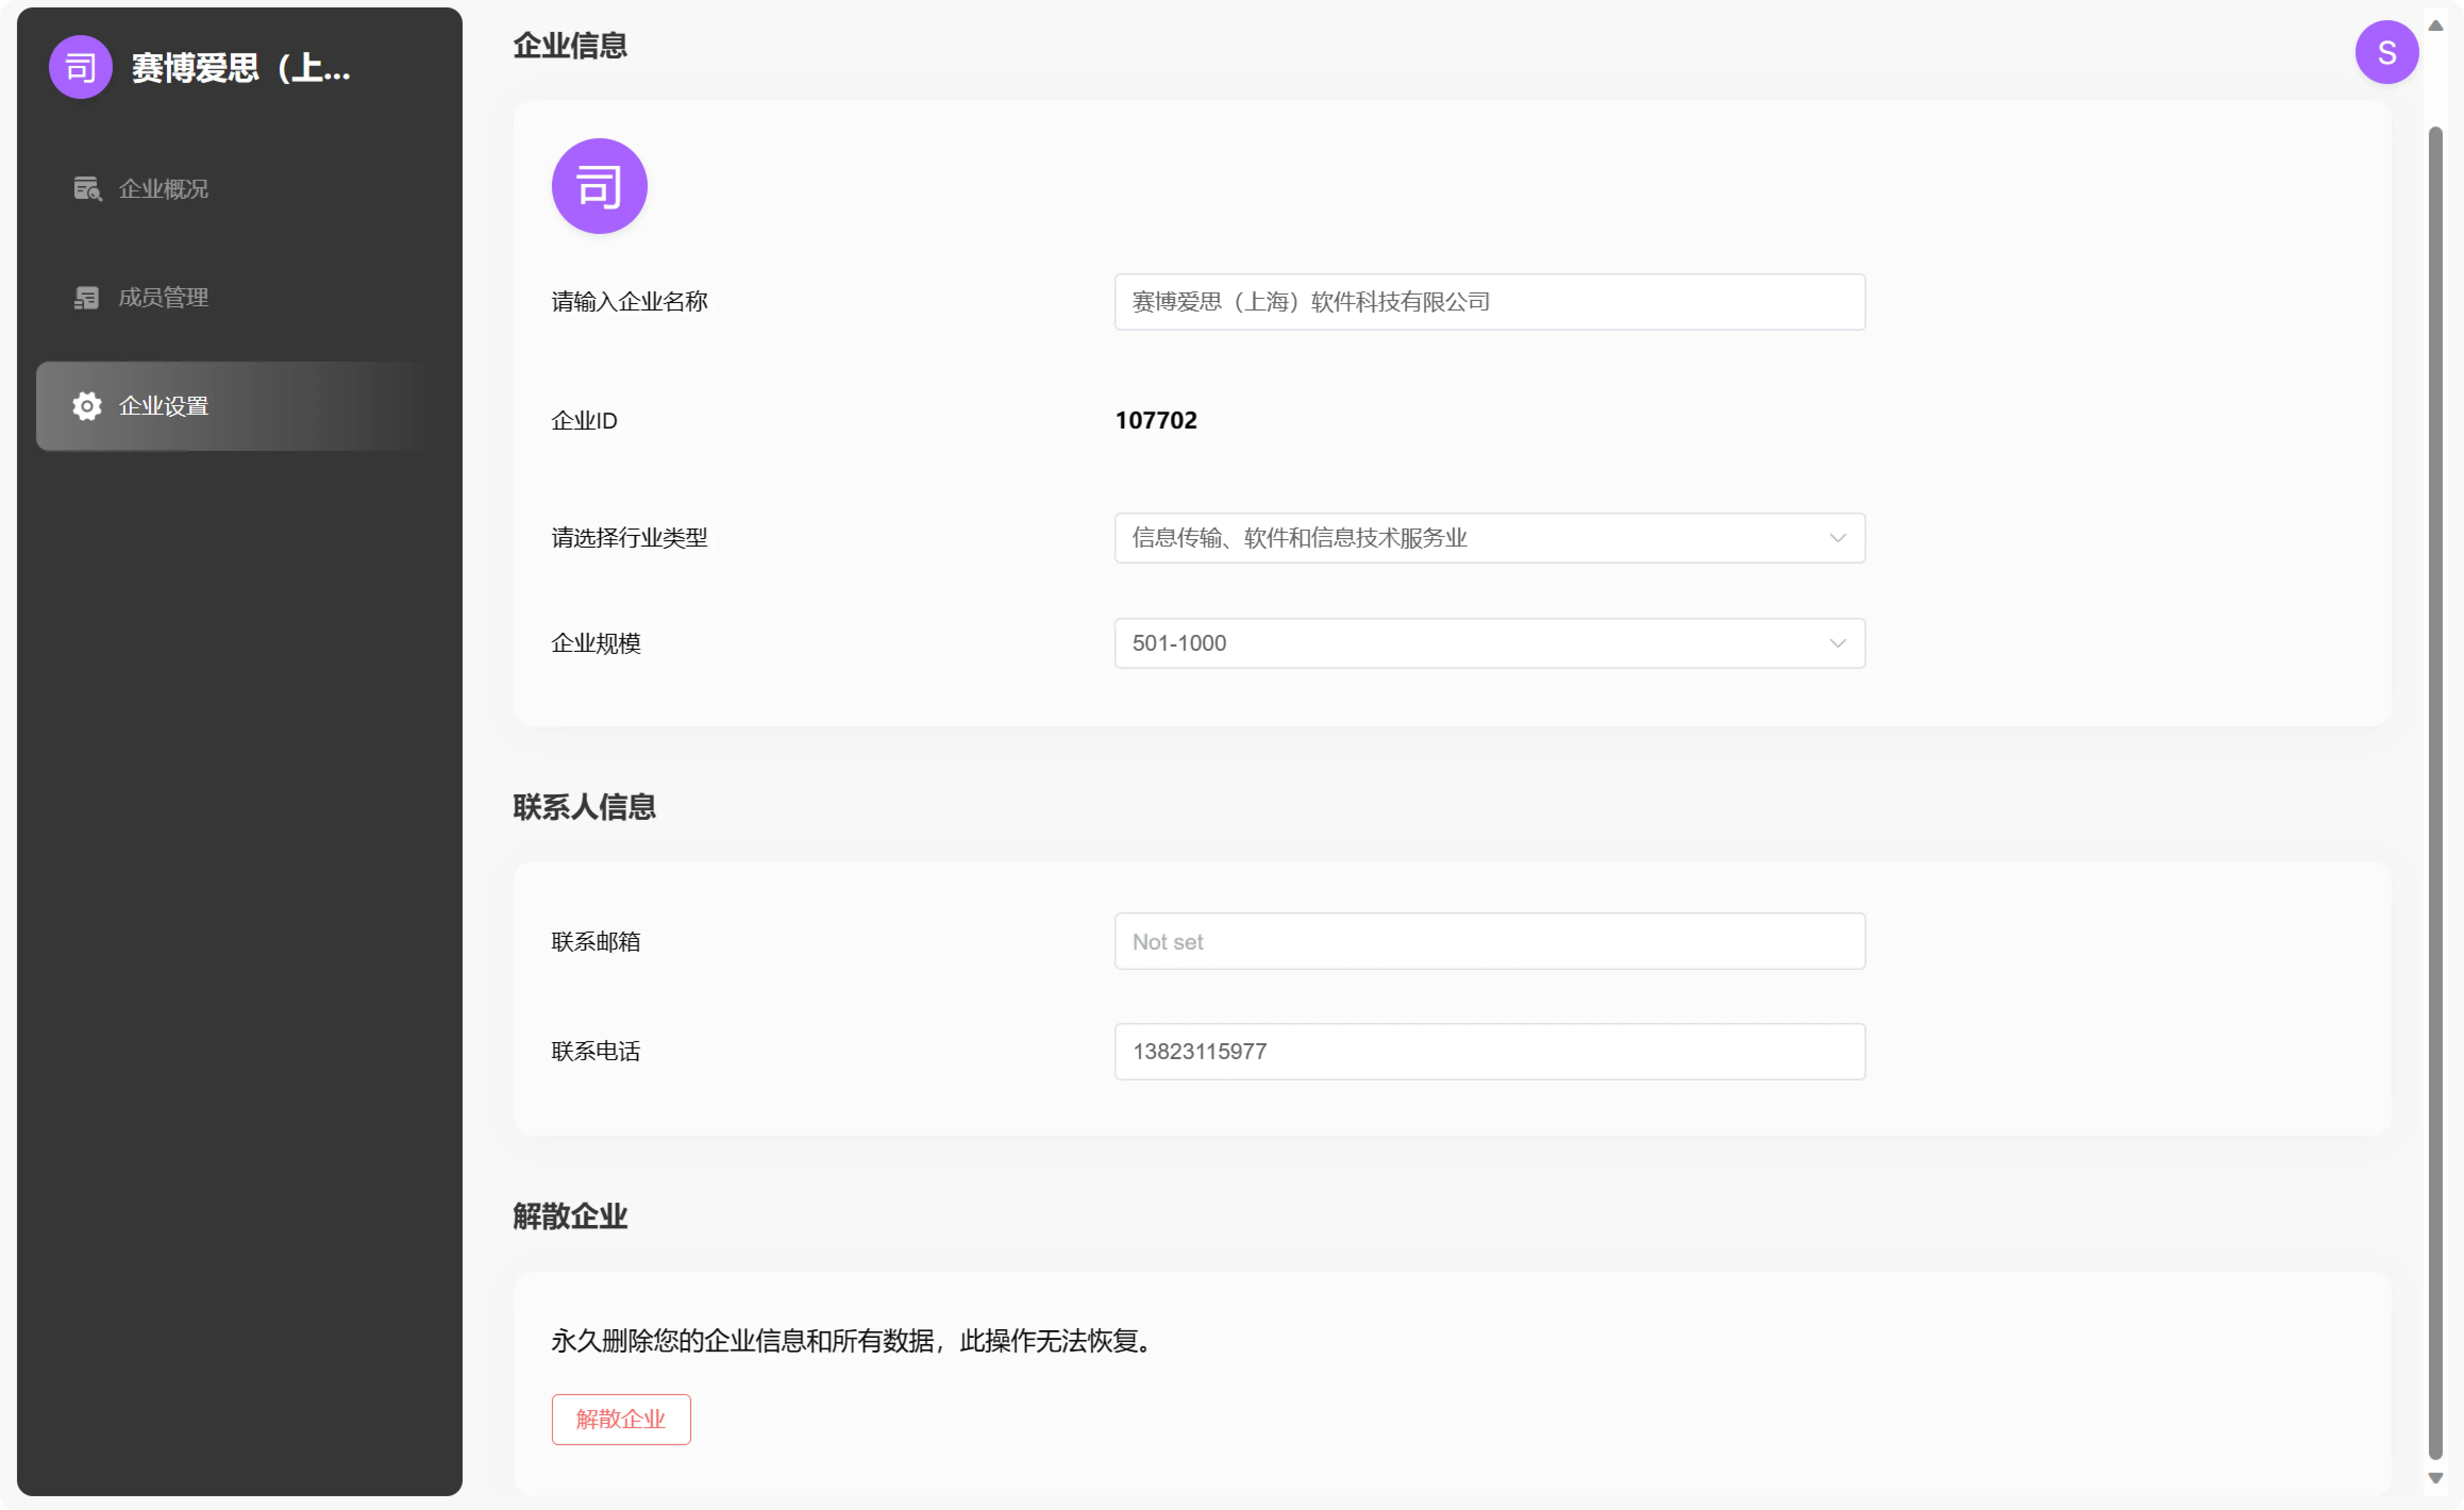2464x1510 pixels.
Task: Click the 解散企业 red button
Action: pos(621,1419)
